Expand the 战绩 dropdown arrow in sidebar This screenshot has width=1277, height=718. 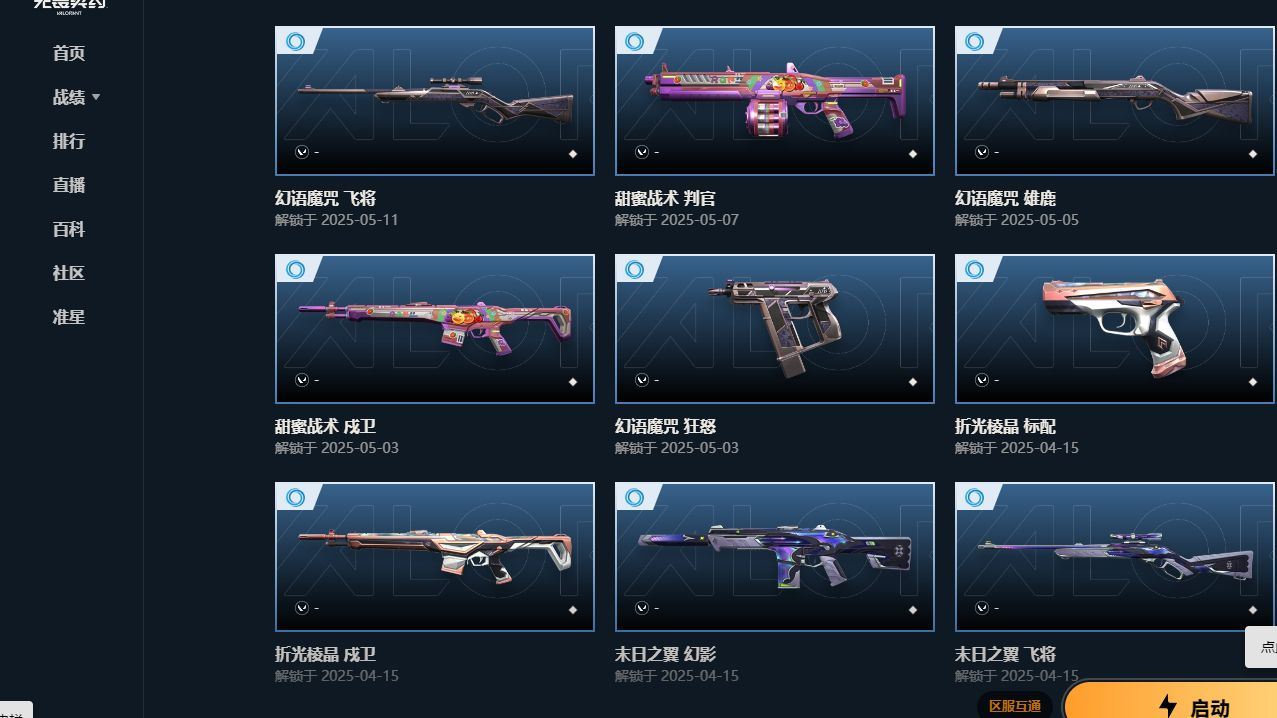coord(96,97)
